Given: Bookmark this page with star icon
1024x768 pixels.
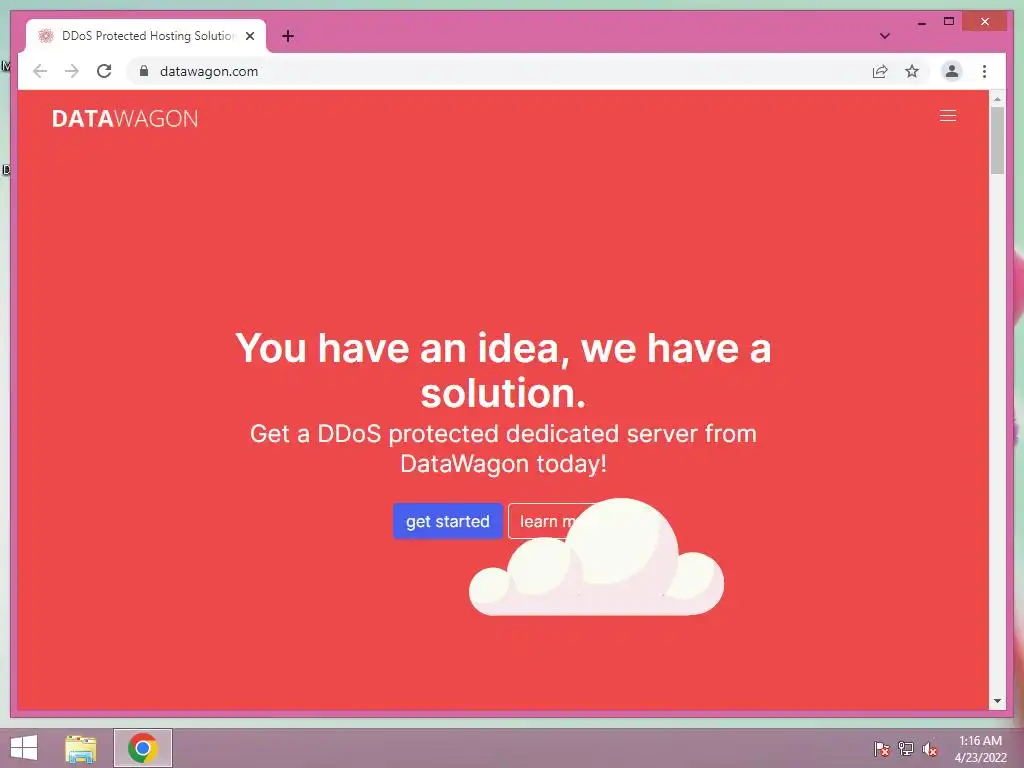Looking at the screenshot, I should click(x=912, y=71).
